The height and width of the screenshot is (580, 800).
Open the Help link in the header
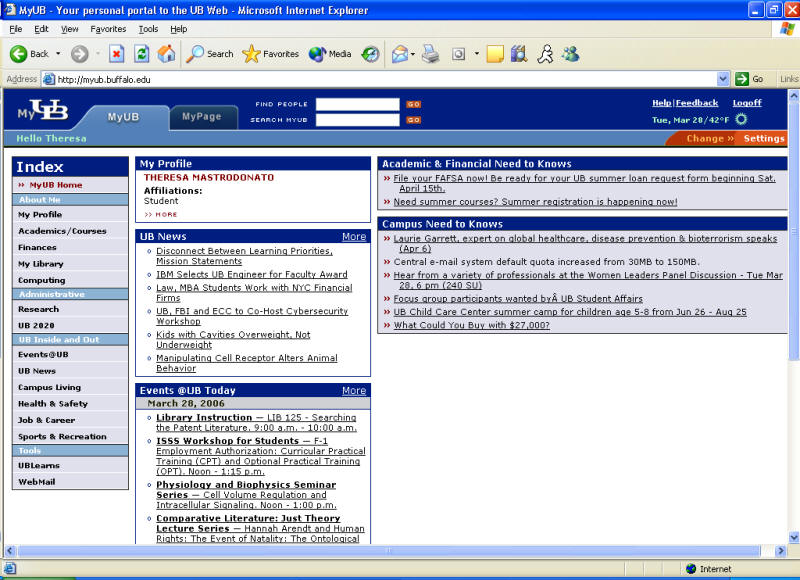[x=662, y=103]
